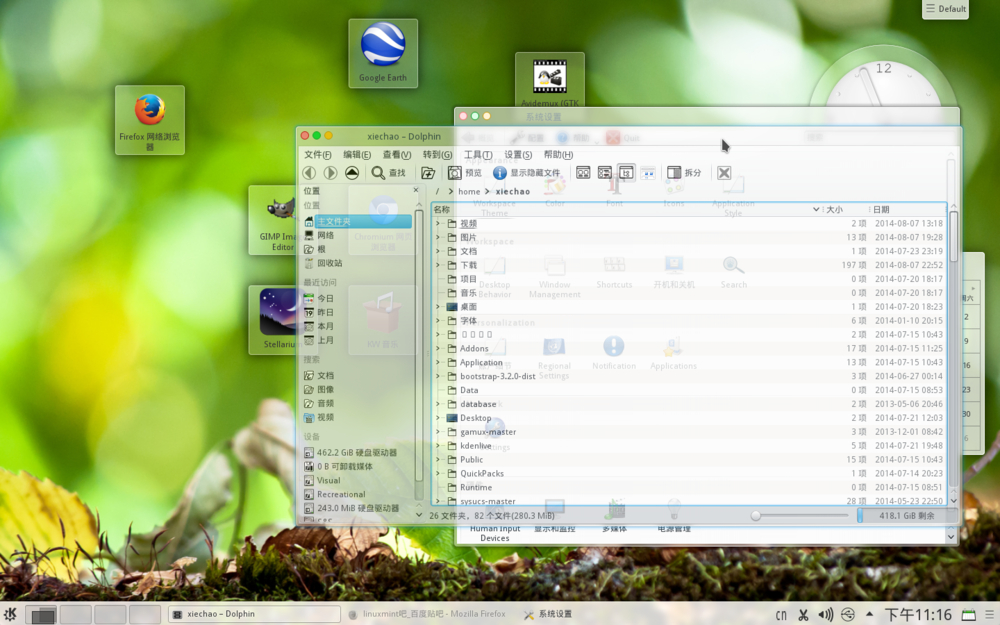Open 设置(S) menu

(x=518, y=154)
